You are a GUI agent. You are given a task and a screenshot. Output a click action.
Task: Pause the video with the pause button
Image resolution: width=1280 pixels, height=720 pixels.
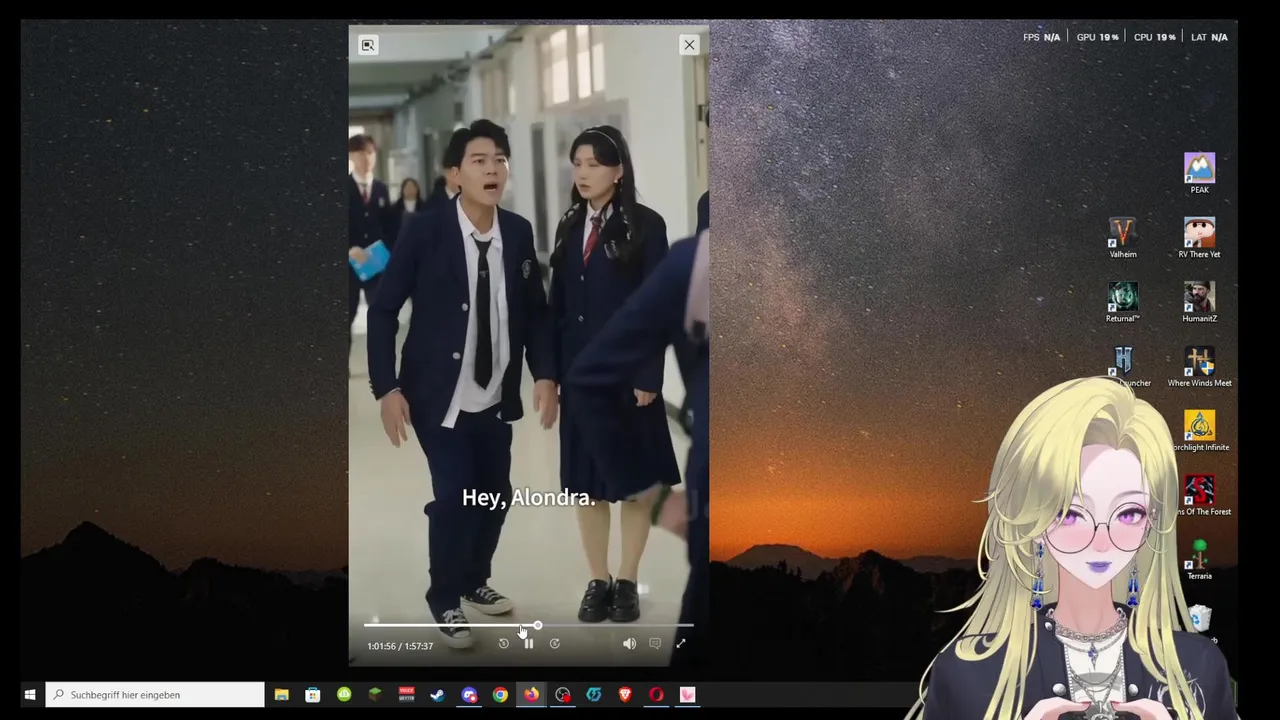pyautogui.click(x=529, y=644)
